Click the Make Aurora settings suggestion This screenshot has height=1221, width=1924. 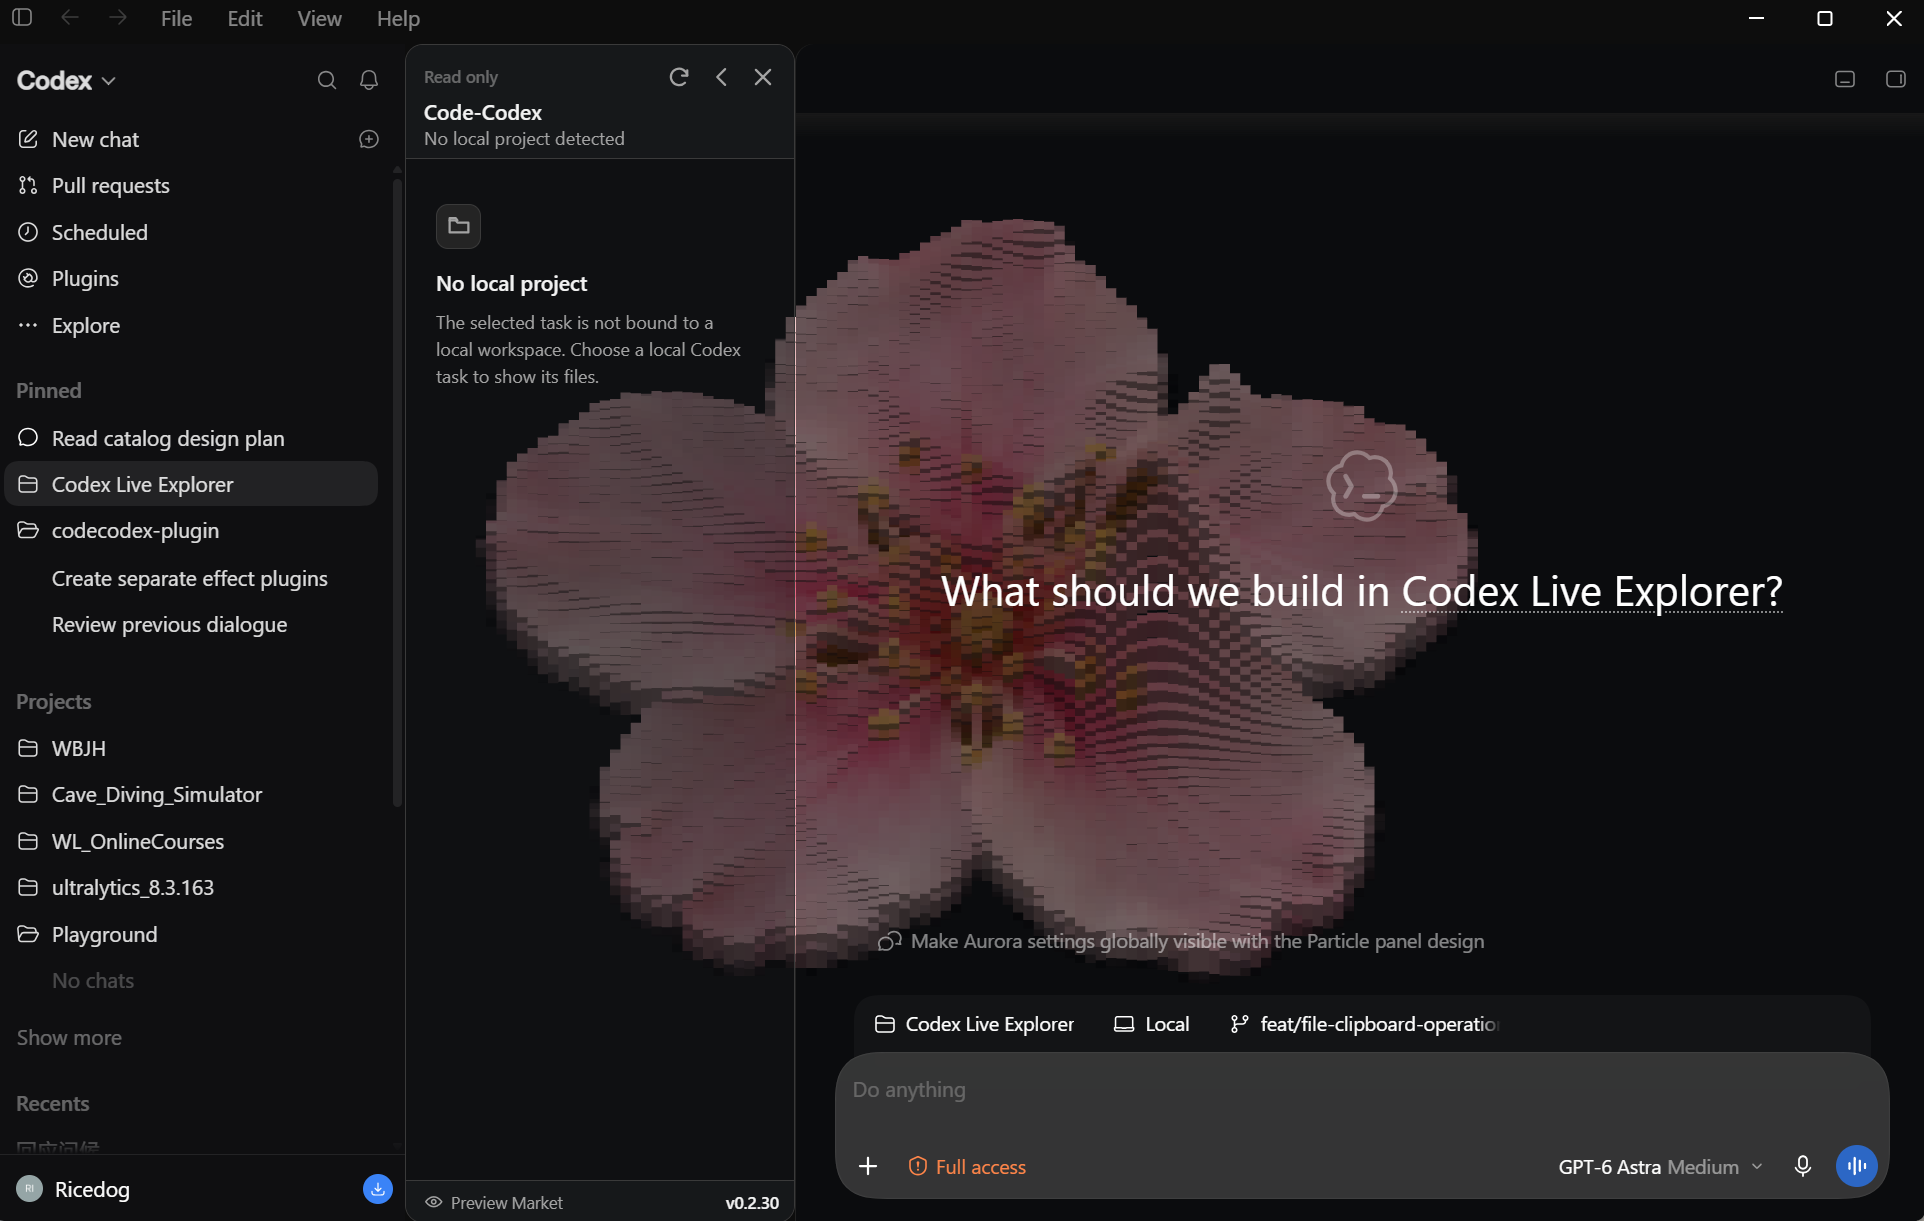(x=1181, y=941)
